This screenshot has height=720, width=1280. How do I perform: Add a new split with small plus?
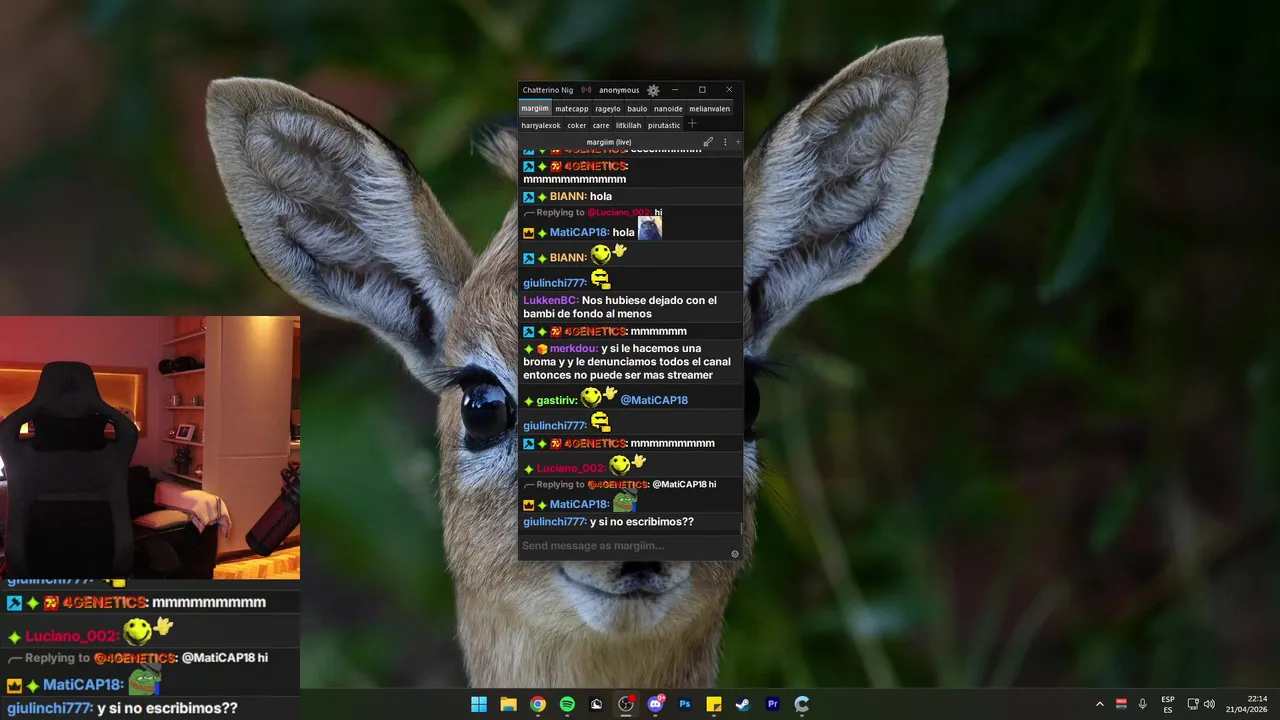(x=738, y=142)
